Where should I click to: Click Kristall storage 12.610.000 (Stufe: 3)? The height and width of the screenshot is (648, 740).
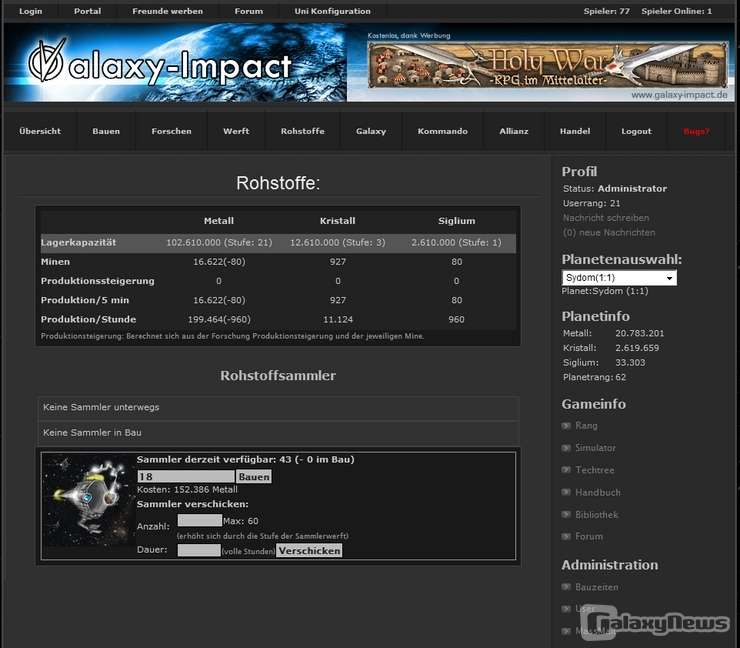337,243
